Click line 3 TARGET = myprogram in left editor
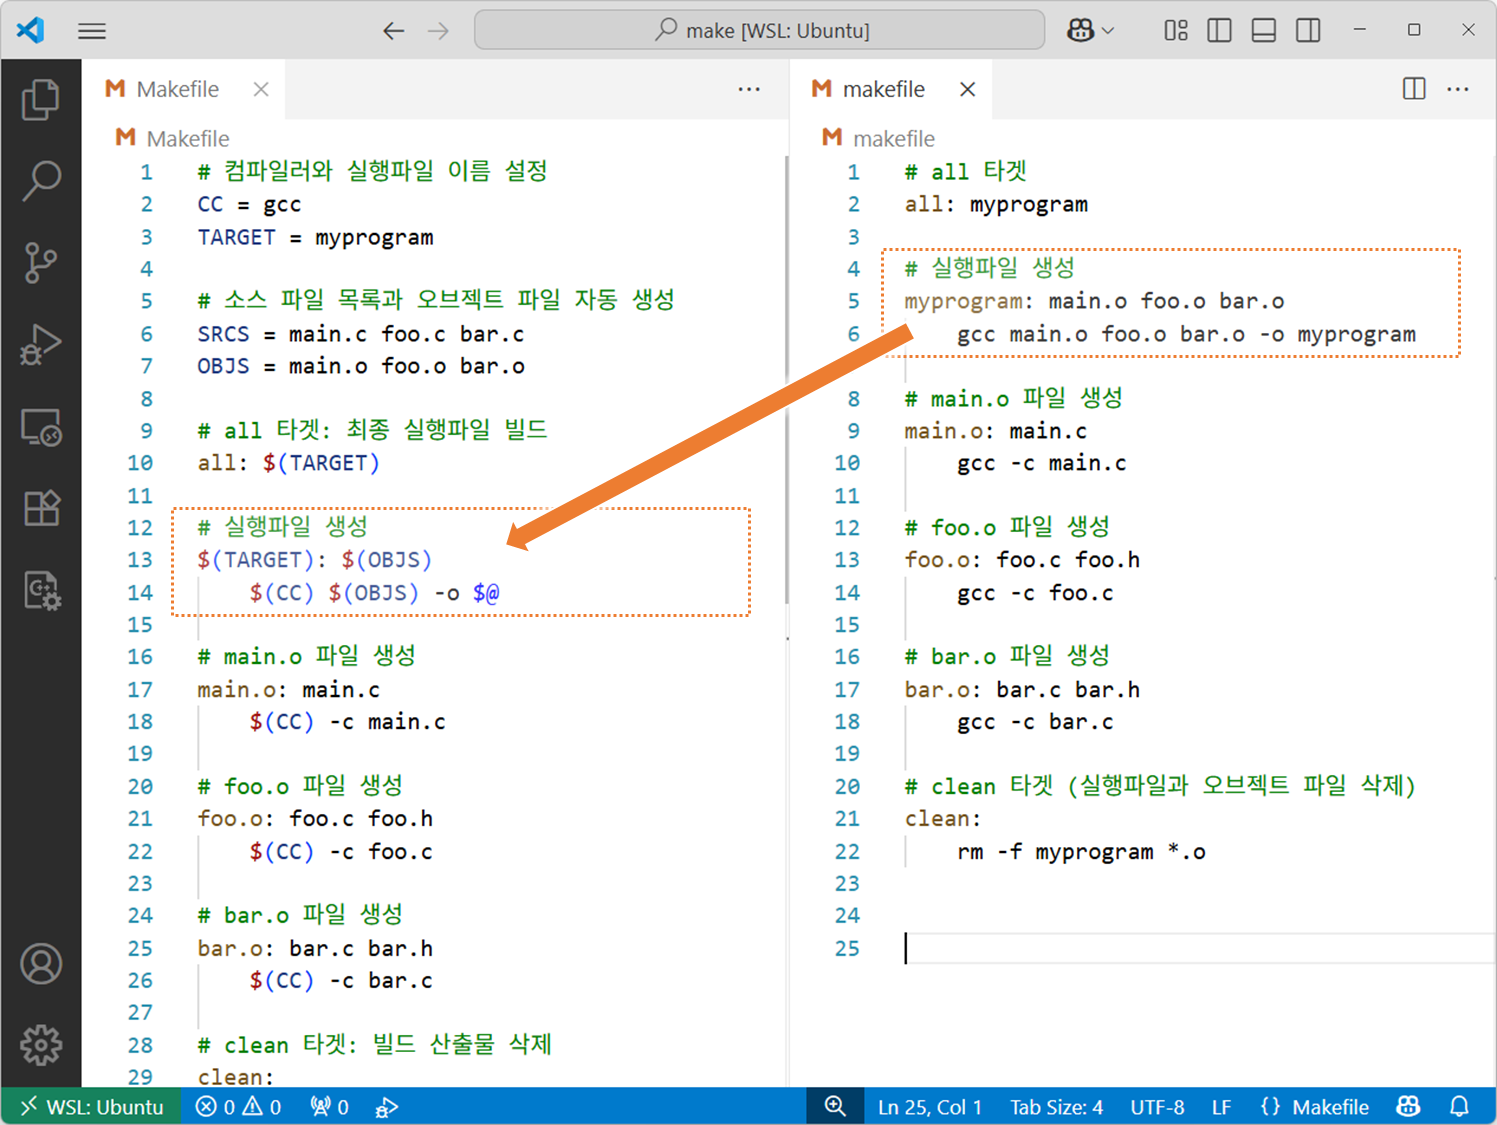This screenshot has width=1497, height=1125. 315,238
